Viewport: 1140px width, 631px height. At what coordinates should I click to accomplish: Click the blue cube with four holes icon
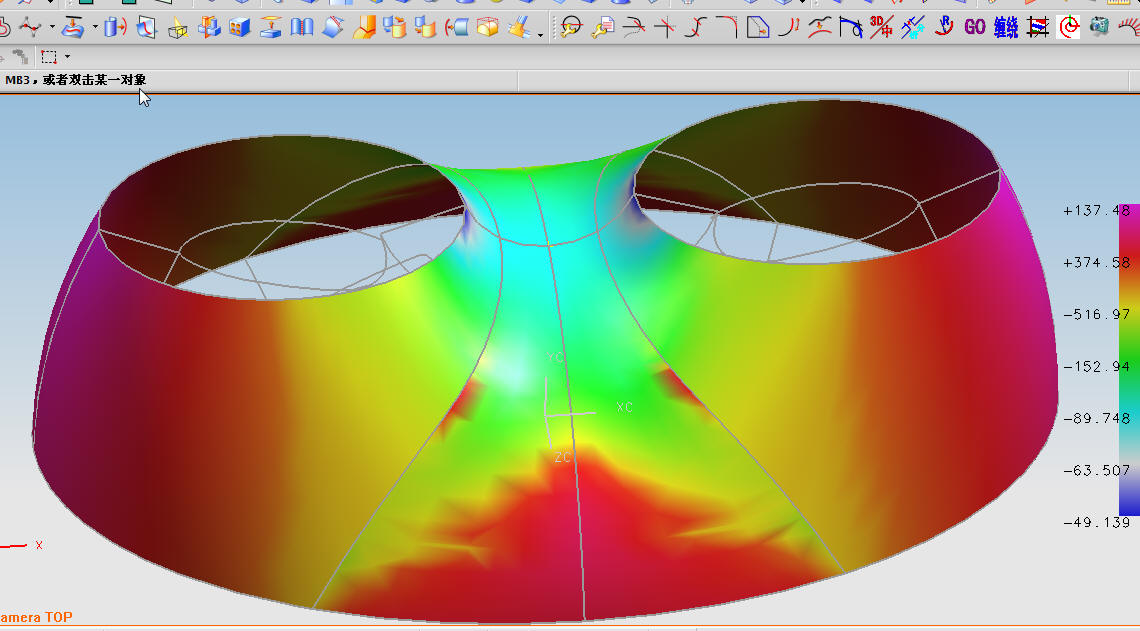(239, 28)
